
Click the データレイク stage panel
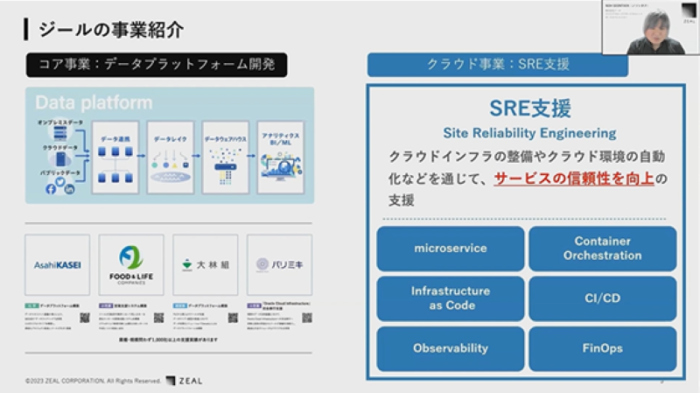pyautogui.click(x=171, y=157)
